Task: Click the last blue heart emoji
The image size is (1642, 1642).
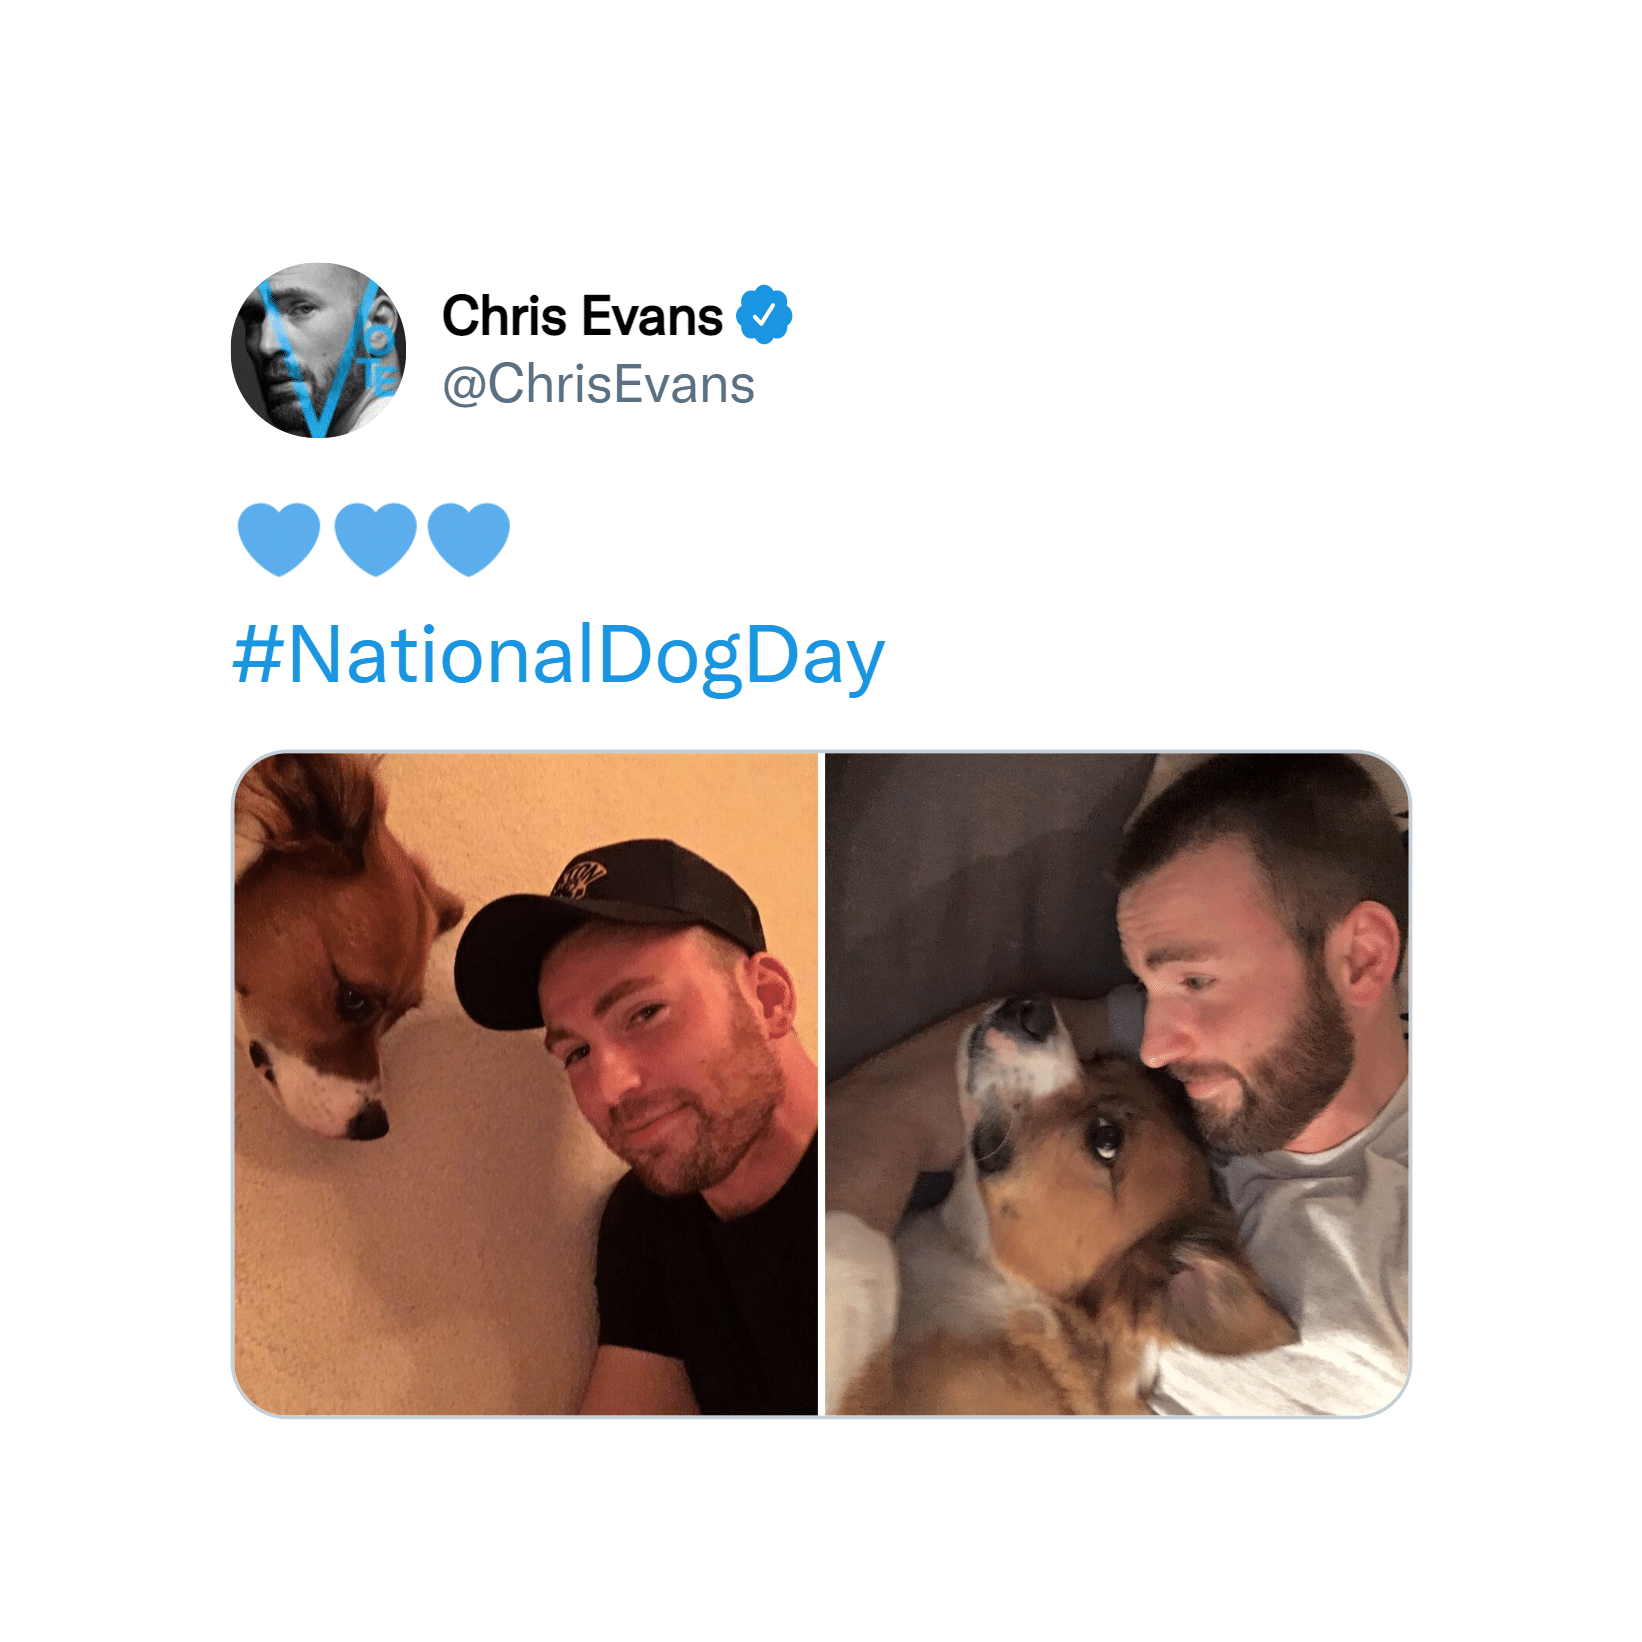Action: point(469,539)
